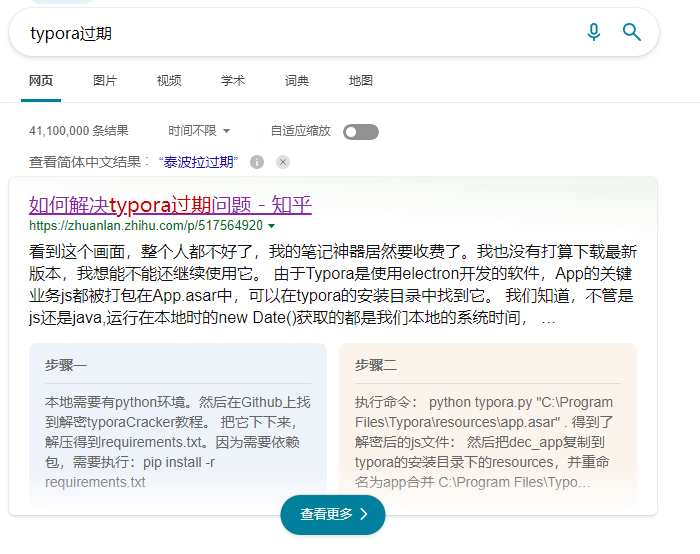This screenshot has width=700, height=554.
Task: Open the 时间不限 time filter dropdown
Action: 199,131
